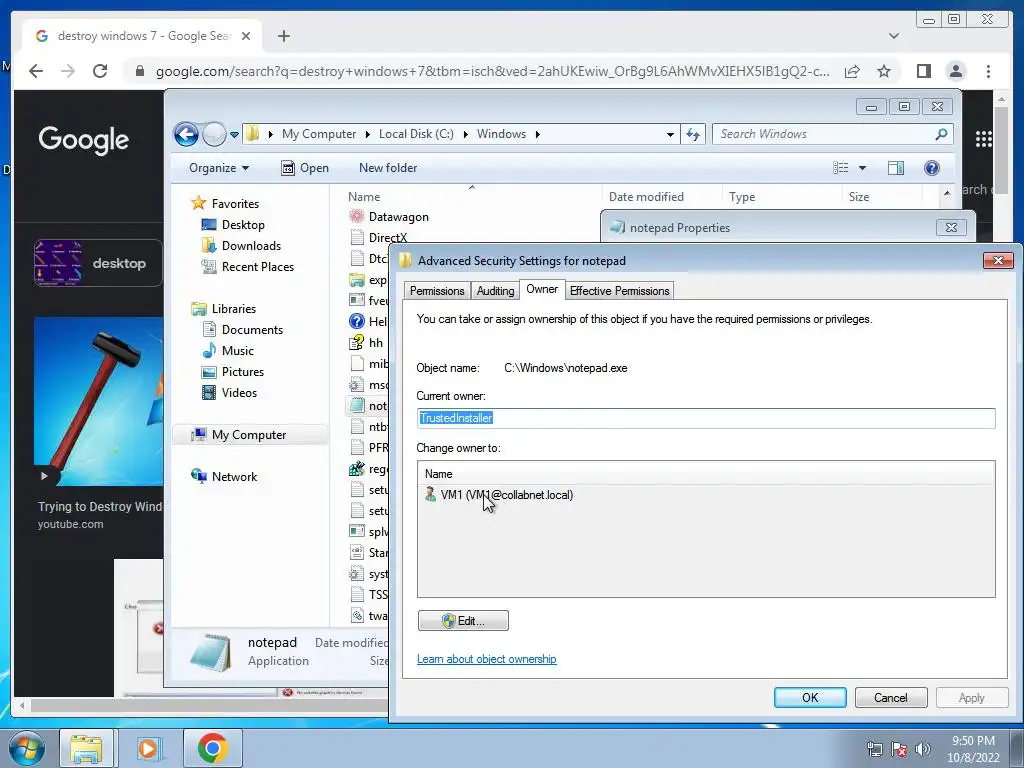Go back in the Explorer window
Image resolution: width=1024 pixels, height=768 pixels.
[186, 135]
